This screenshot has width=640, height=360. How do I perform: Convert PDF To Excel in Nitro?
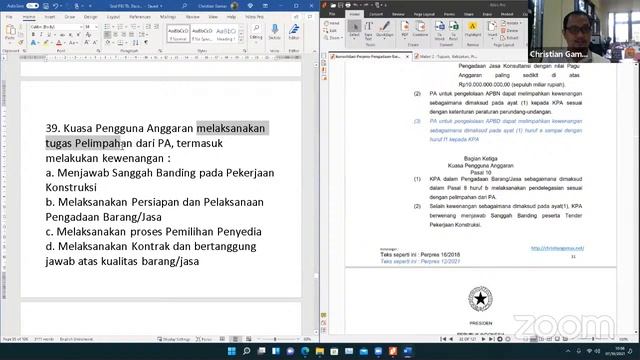[453, 30]
